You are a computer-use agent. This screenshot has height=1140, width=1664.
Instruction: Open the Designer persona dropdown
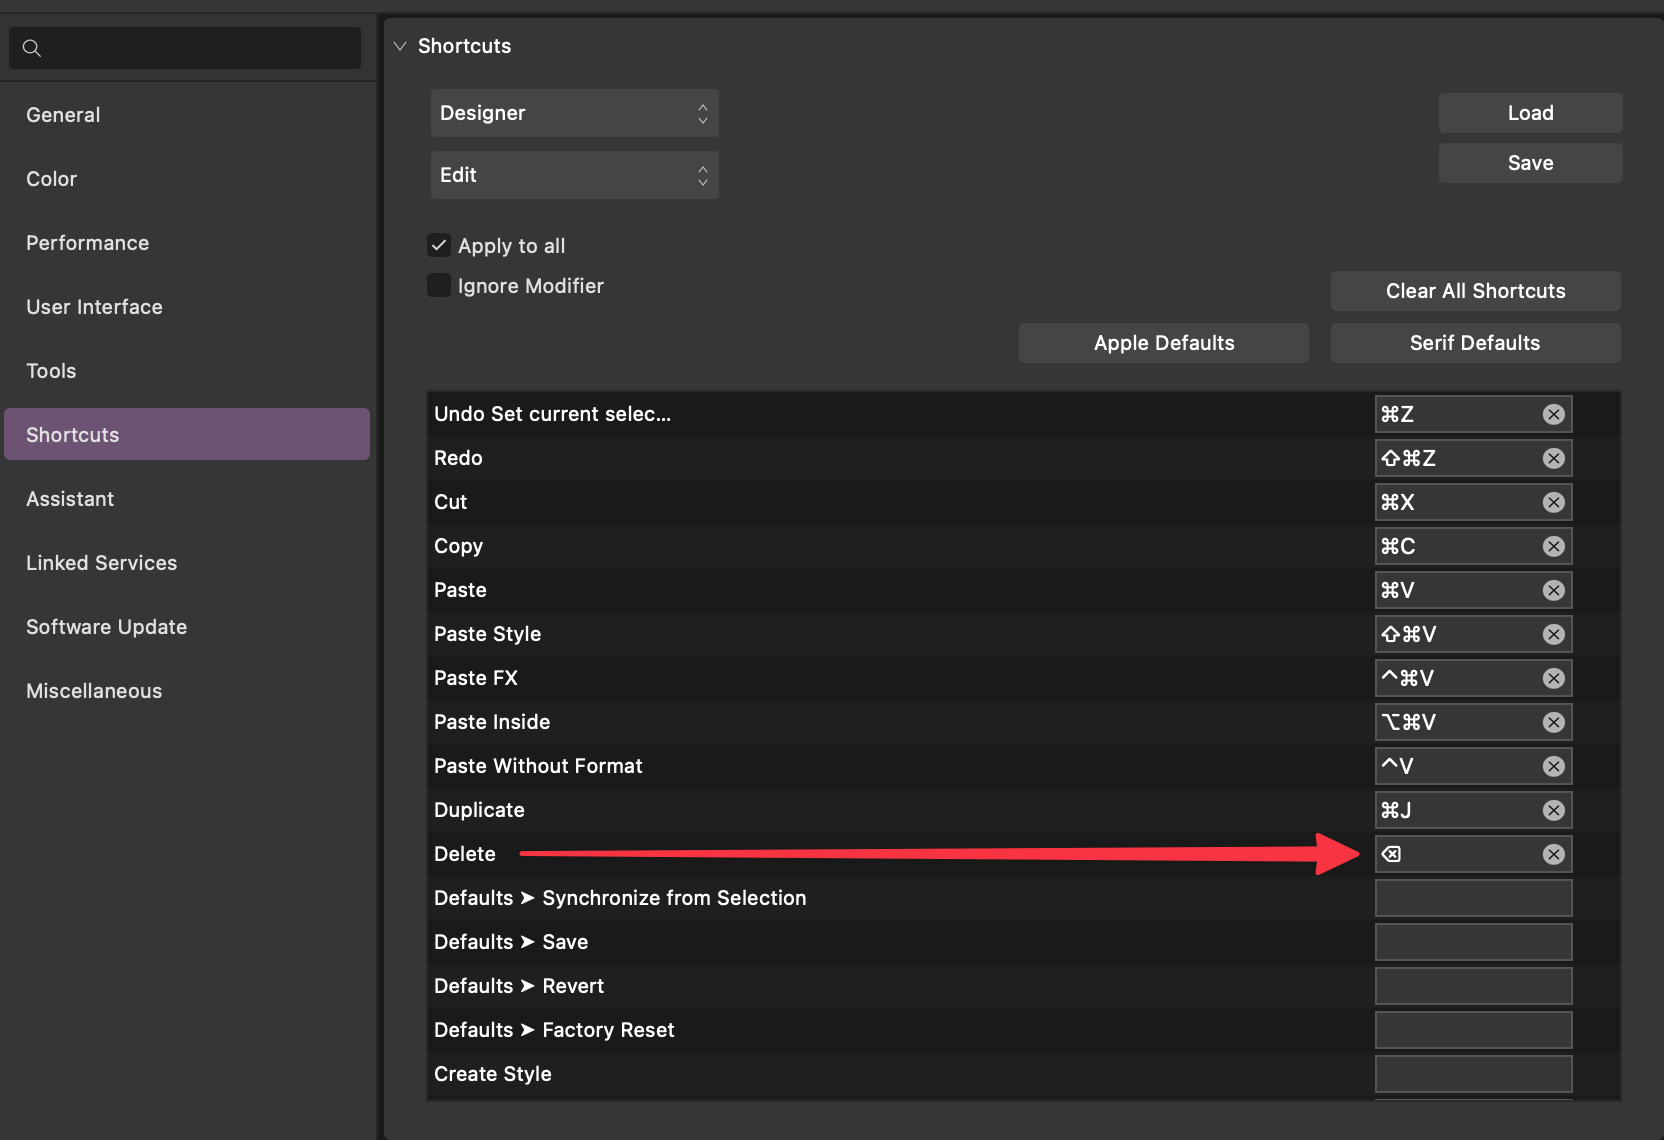pyautogui.click(x=574, y=113)
